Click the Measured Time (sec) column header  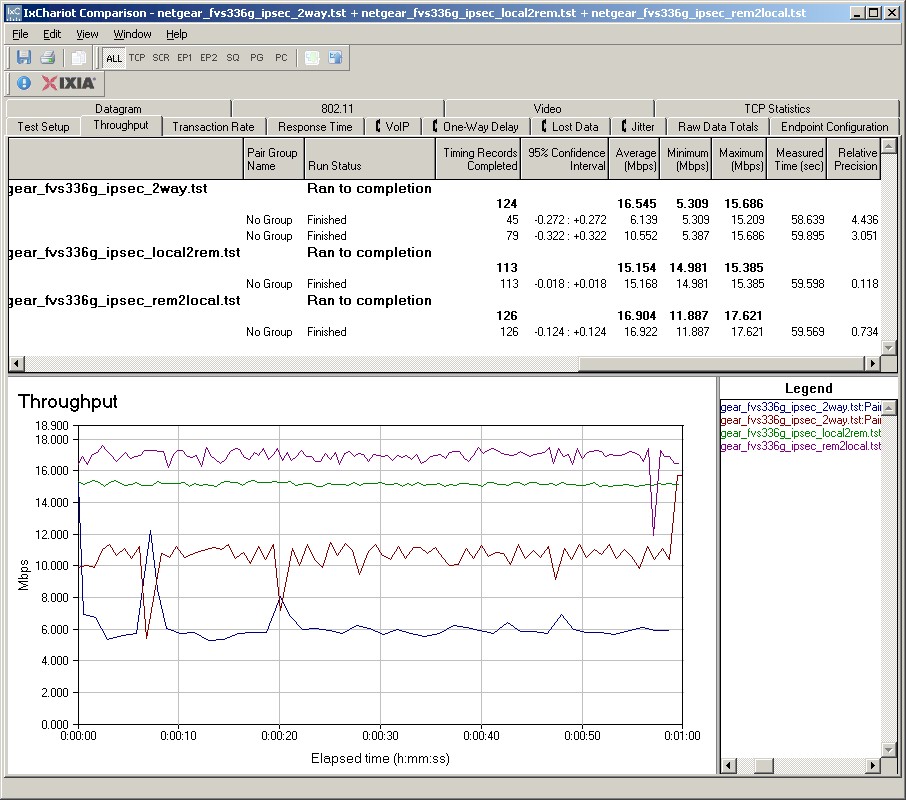click(797, 159)
